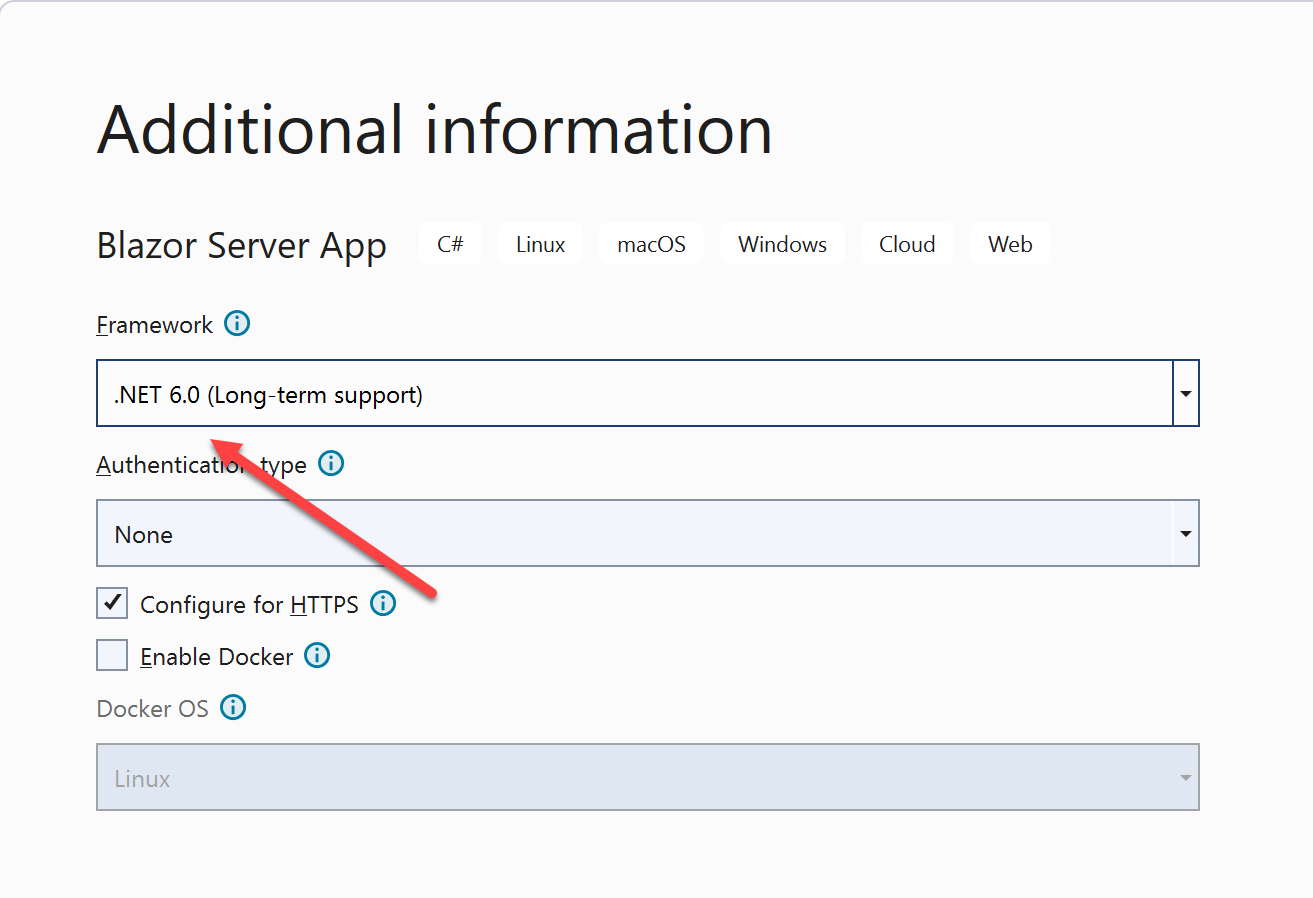1313x898 pixels.
Task: Click the C# language tag
Action: [450, 244]
